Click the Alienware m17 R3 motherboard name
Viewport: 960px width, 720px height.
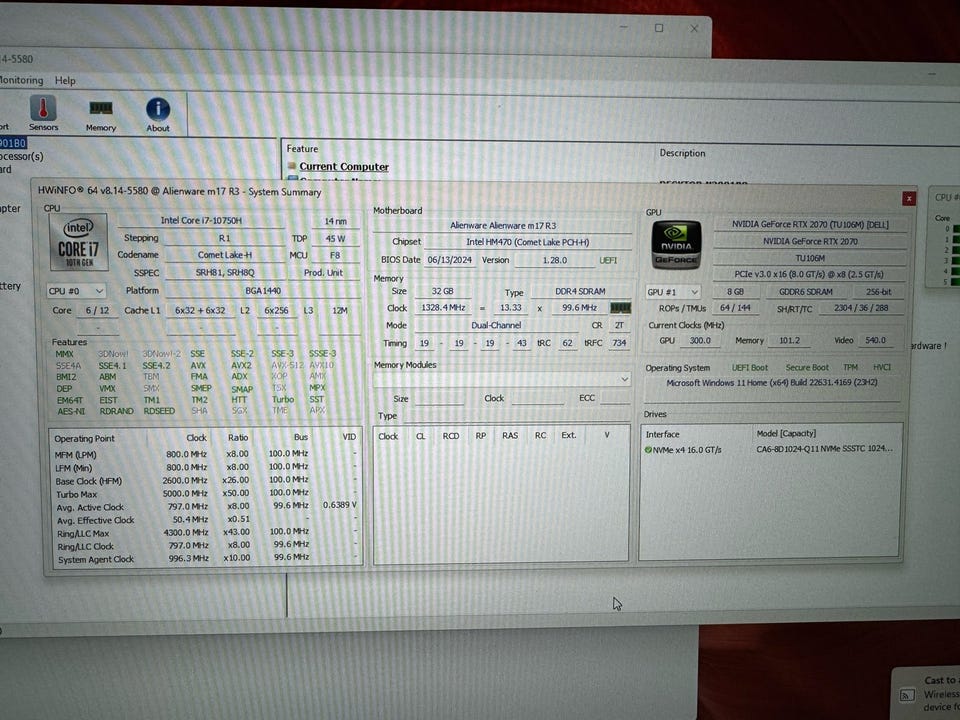503,225
